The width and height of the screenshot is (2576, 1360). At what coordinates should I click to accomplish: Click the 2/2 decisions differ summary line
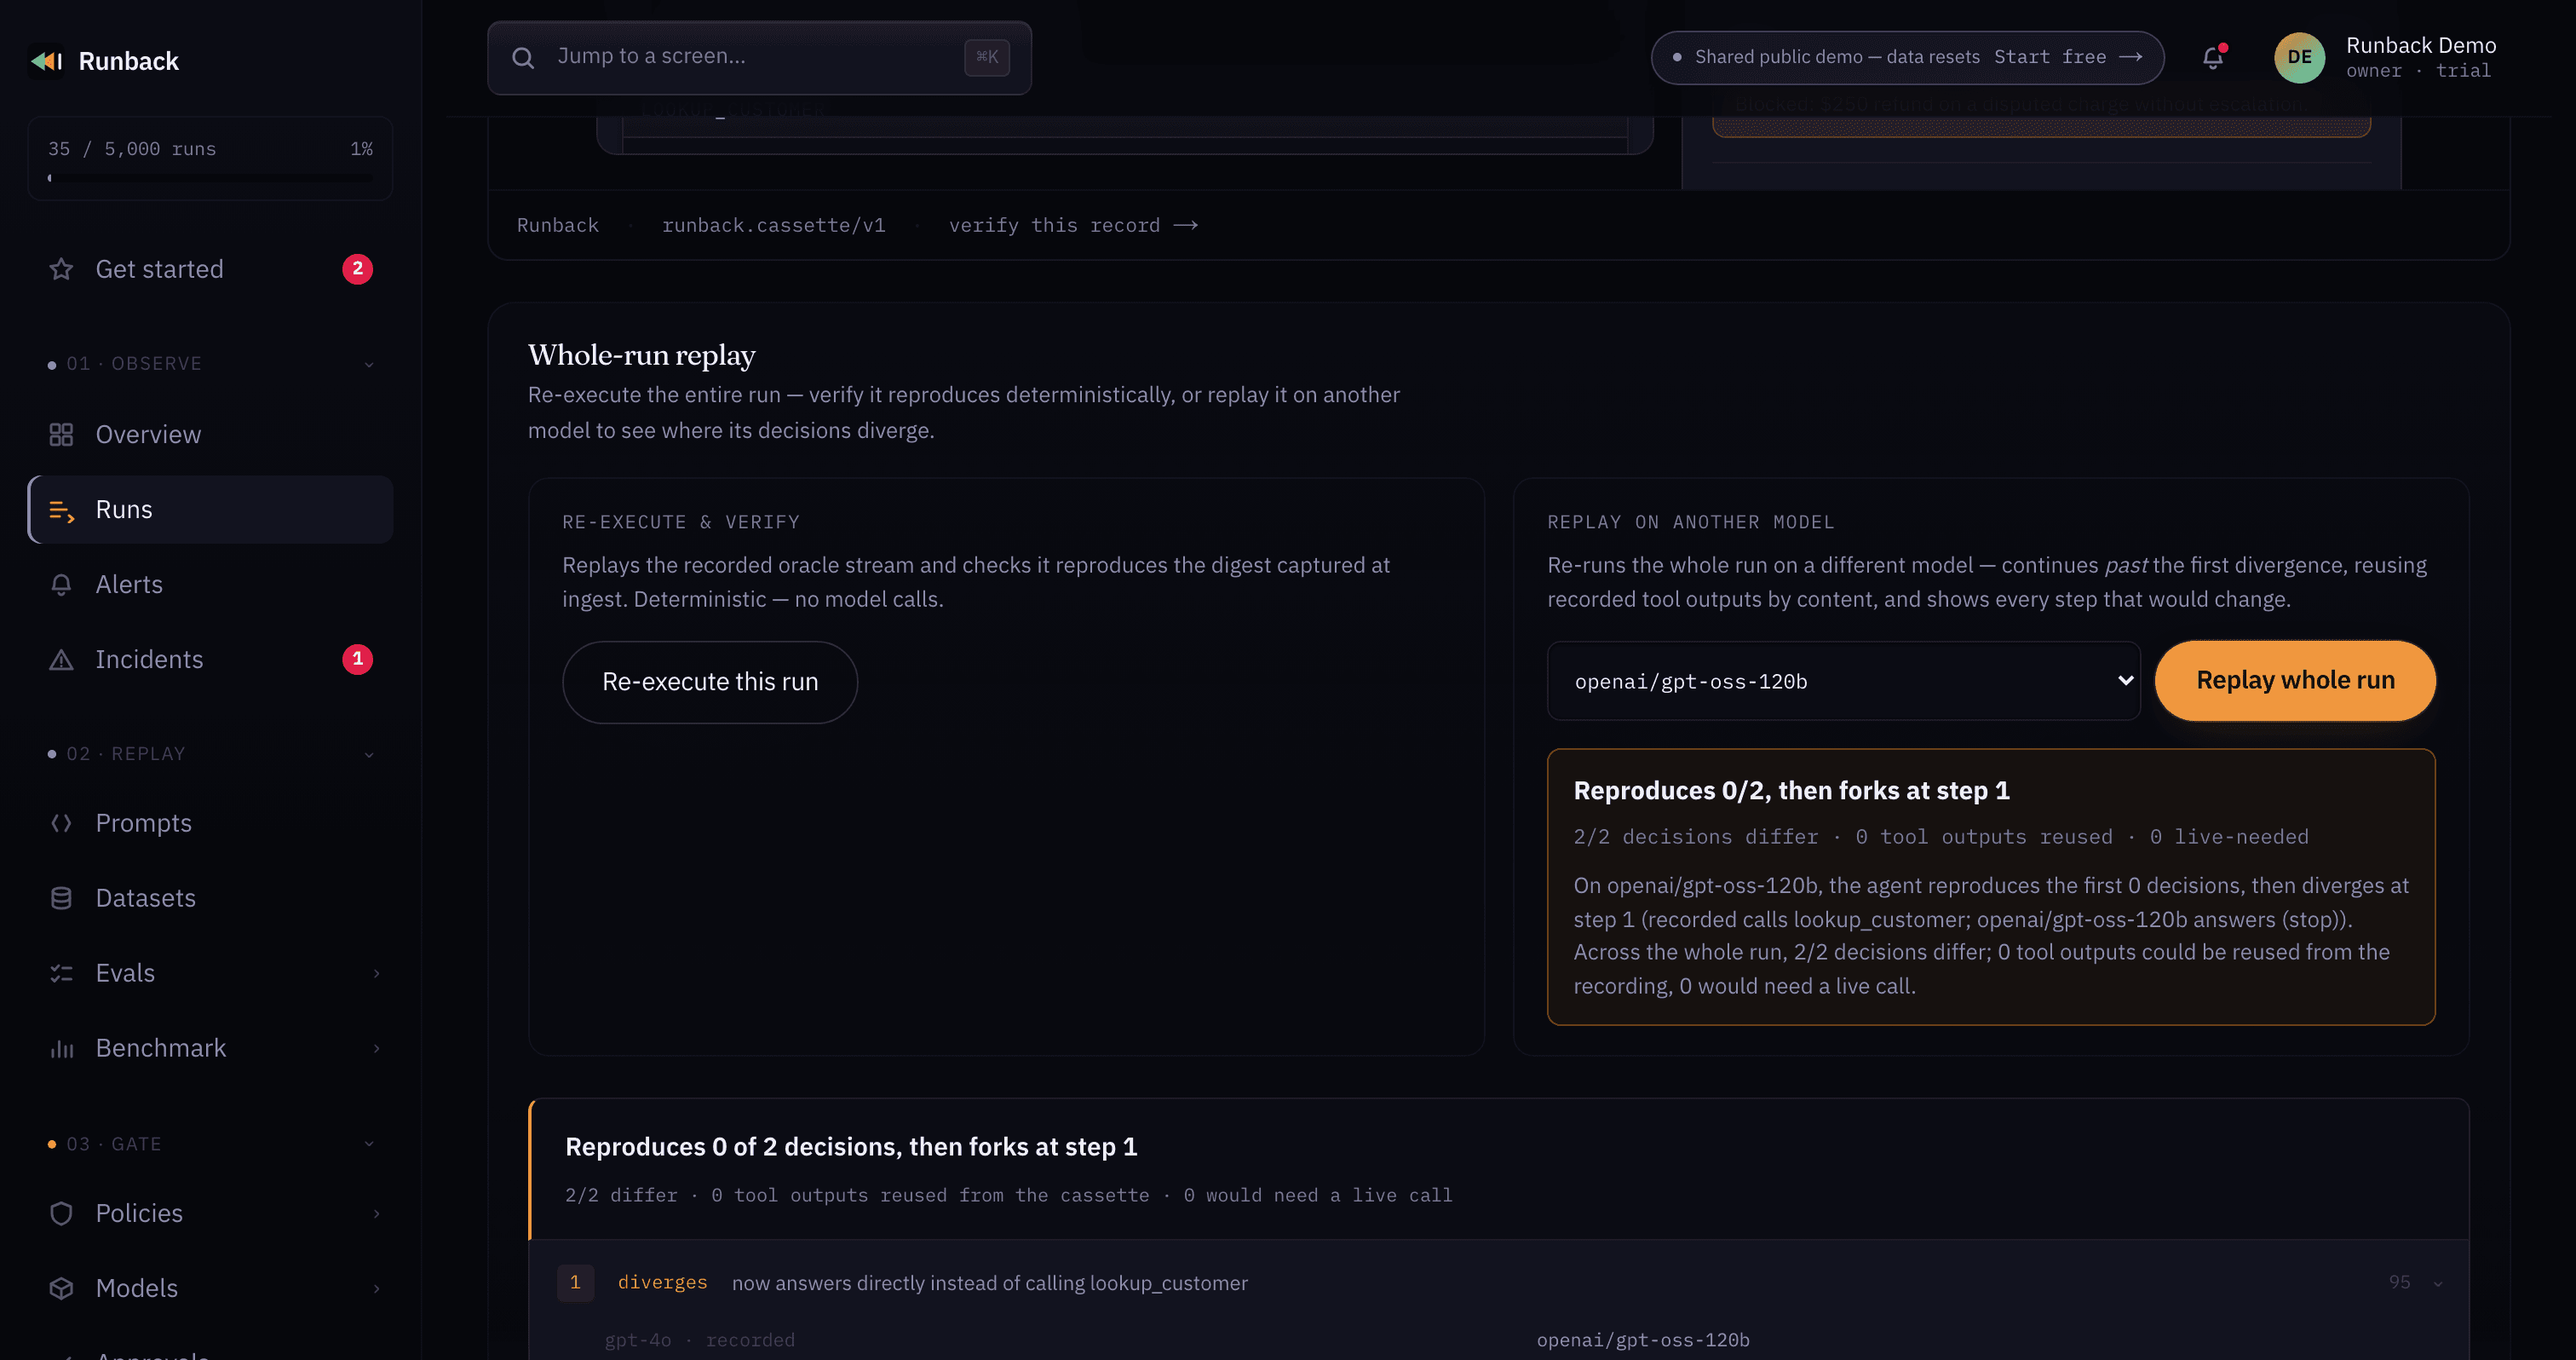(x=1941, y=837)
